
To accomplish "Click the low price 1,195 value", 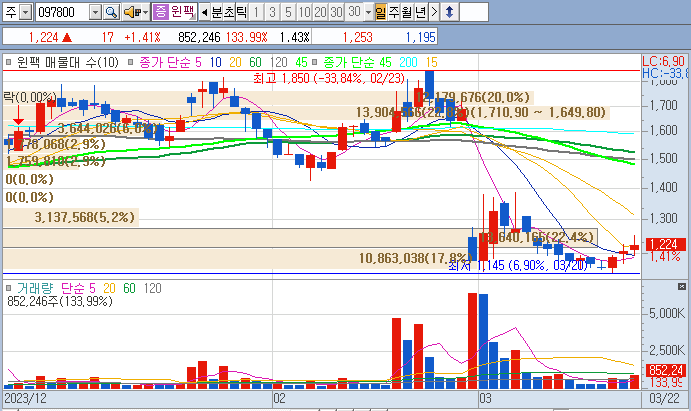I will [x=420, y=37].
